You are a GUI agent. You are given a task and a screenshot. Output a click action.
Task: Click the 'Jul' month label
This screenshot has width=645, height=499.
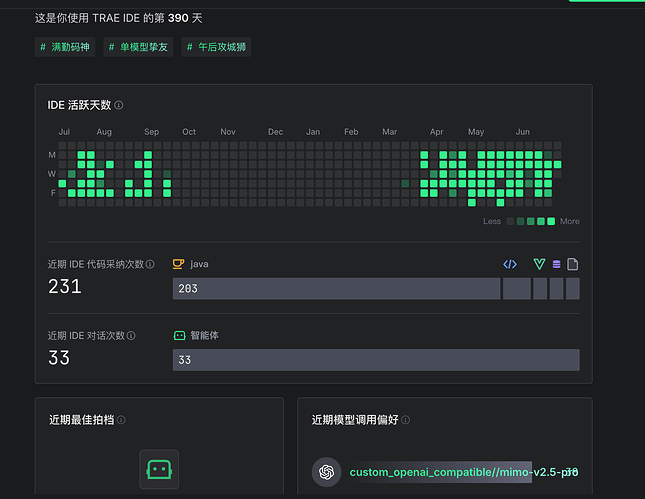click(64, 132)
